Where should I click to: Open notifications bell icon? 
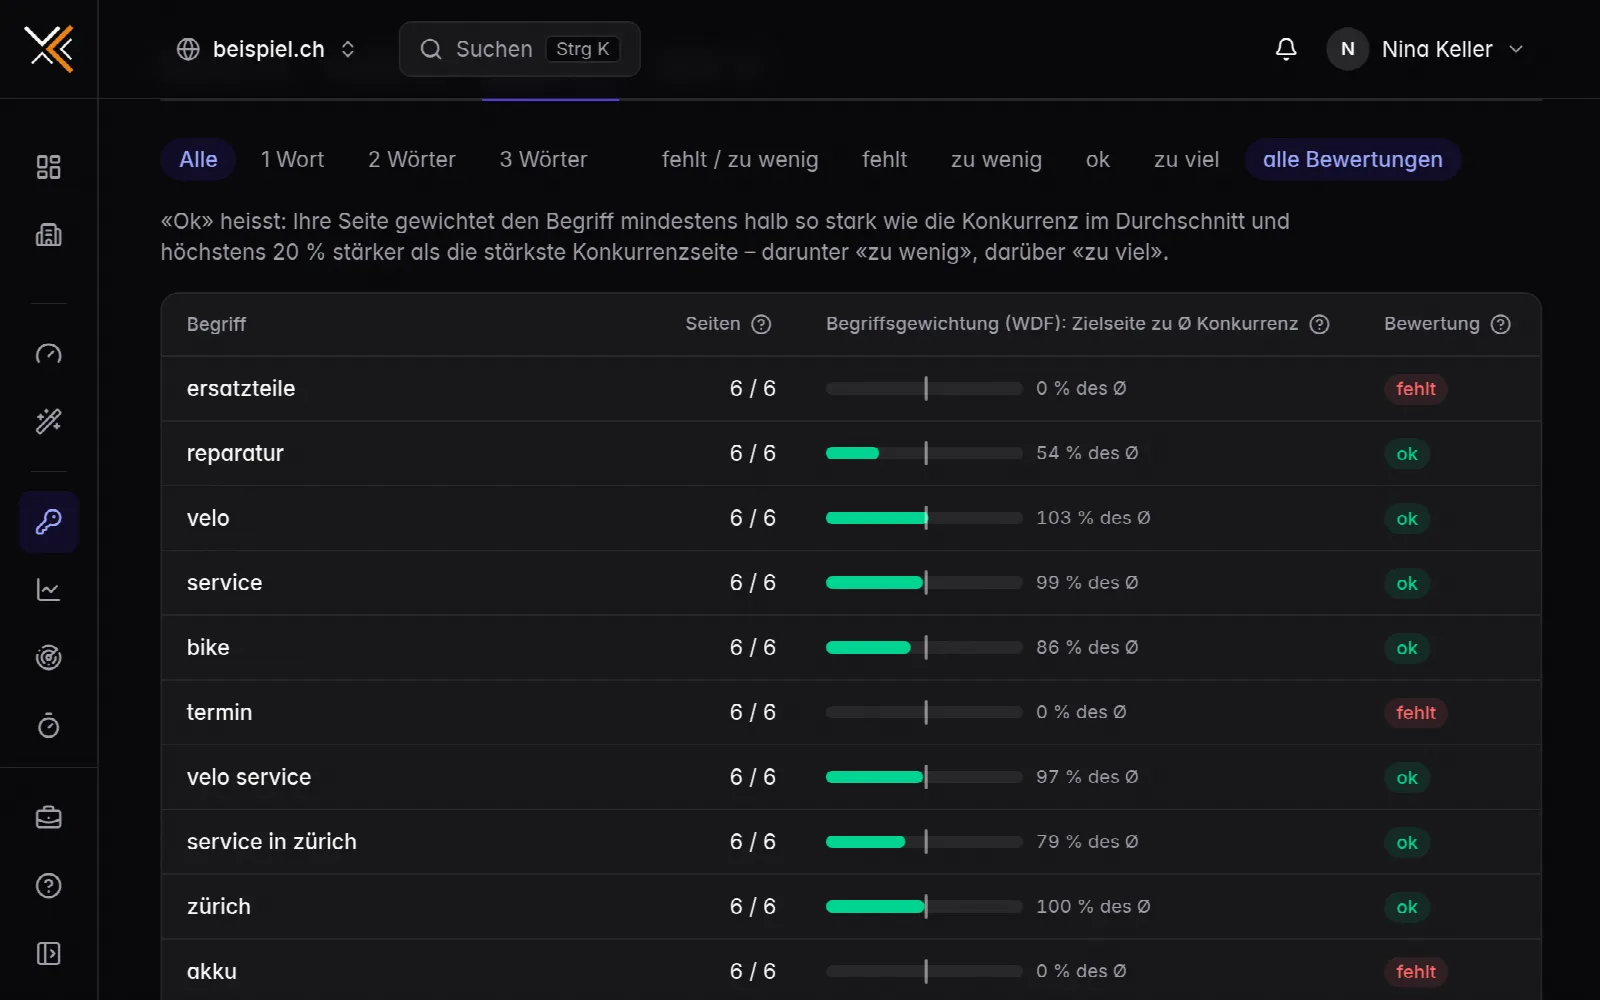point(1286,49)
